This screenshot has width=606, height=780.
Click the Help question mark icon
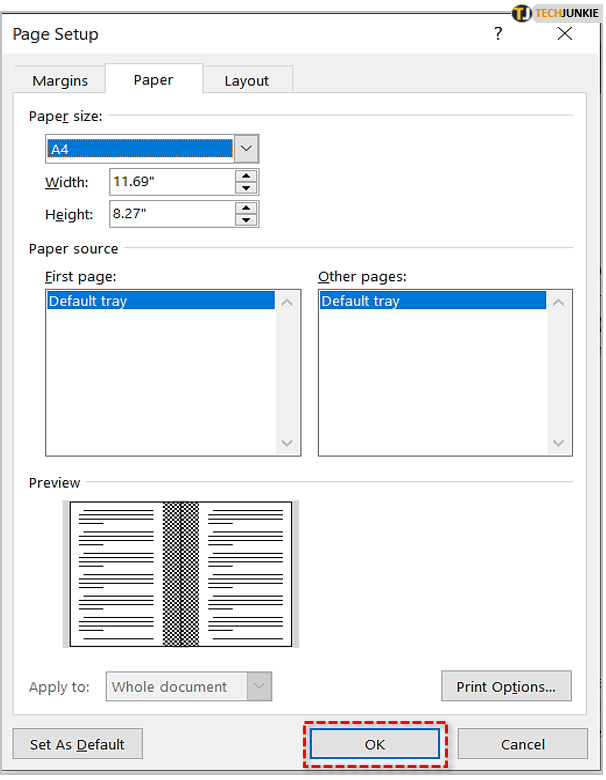pos(498,35)
